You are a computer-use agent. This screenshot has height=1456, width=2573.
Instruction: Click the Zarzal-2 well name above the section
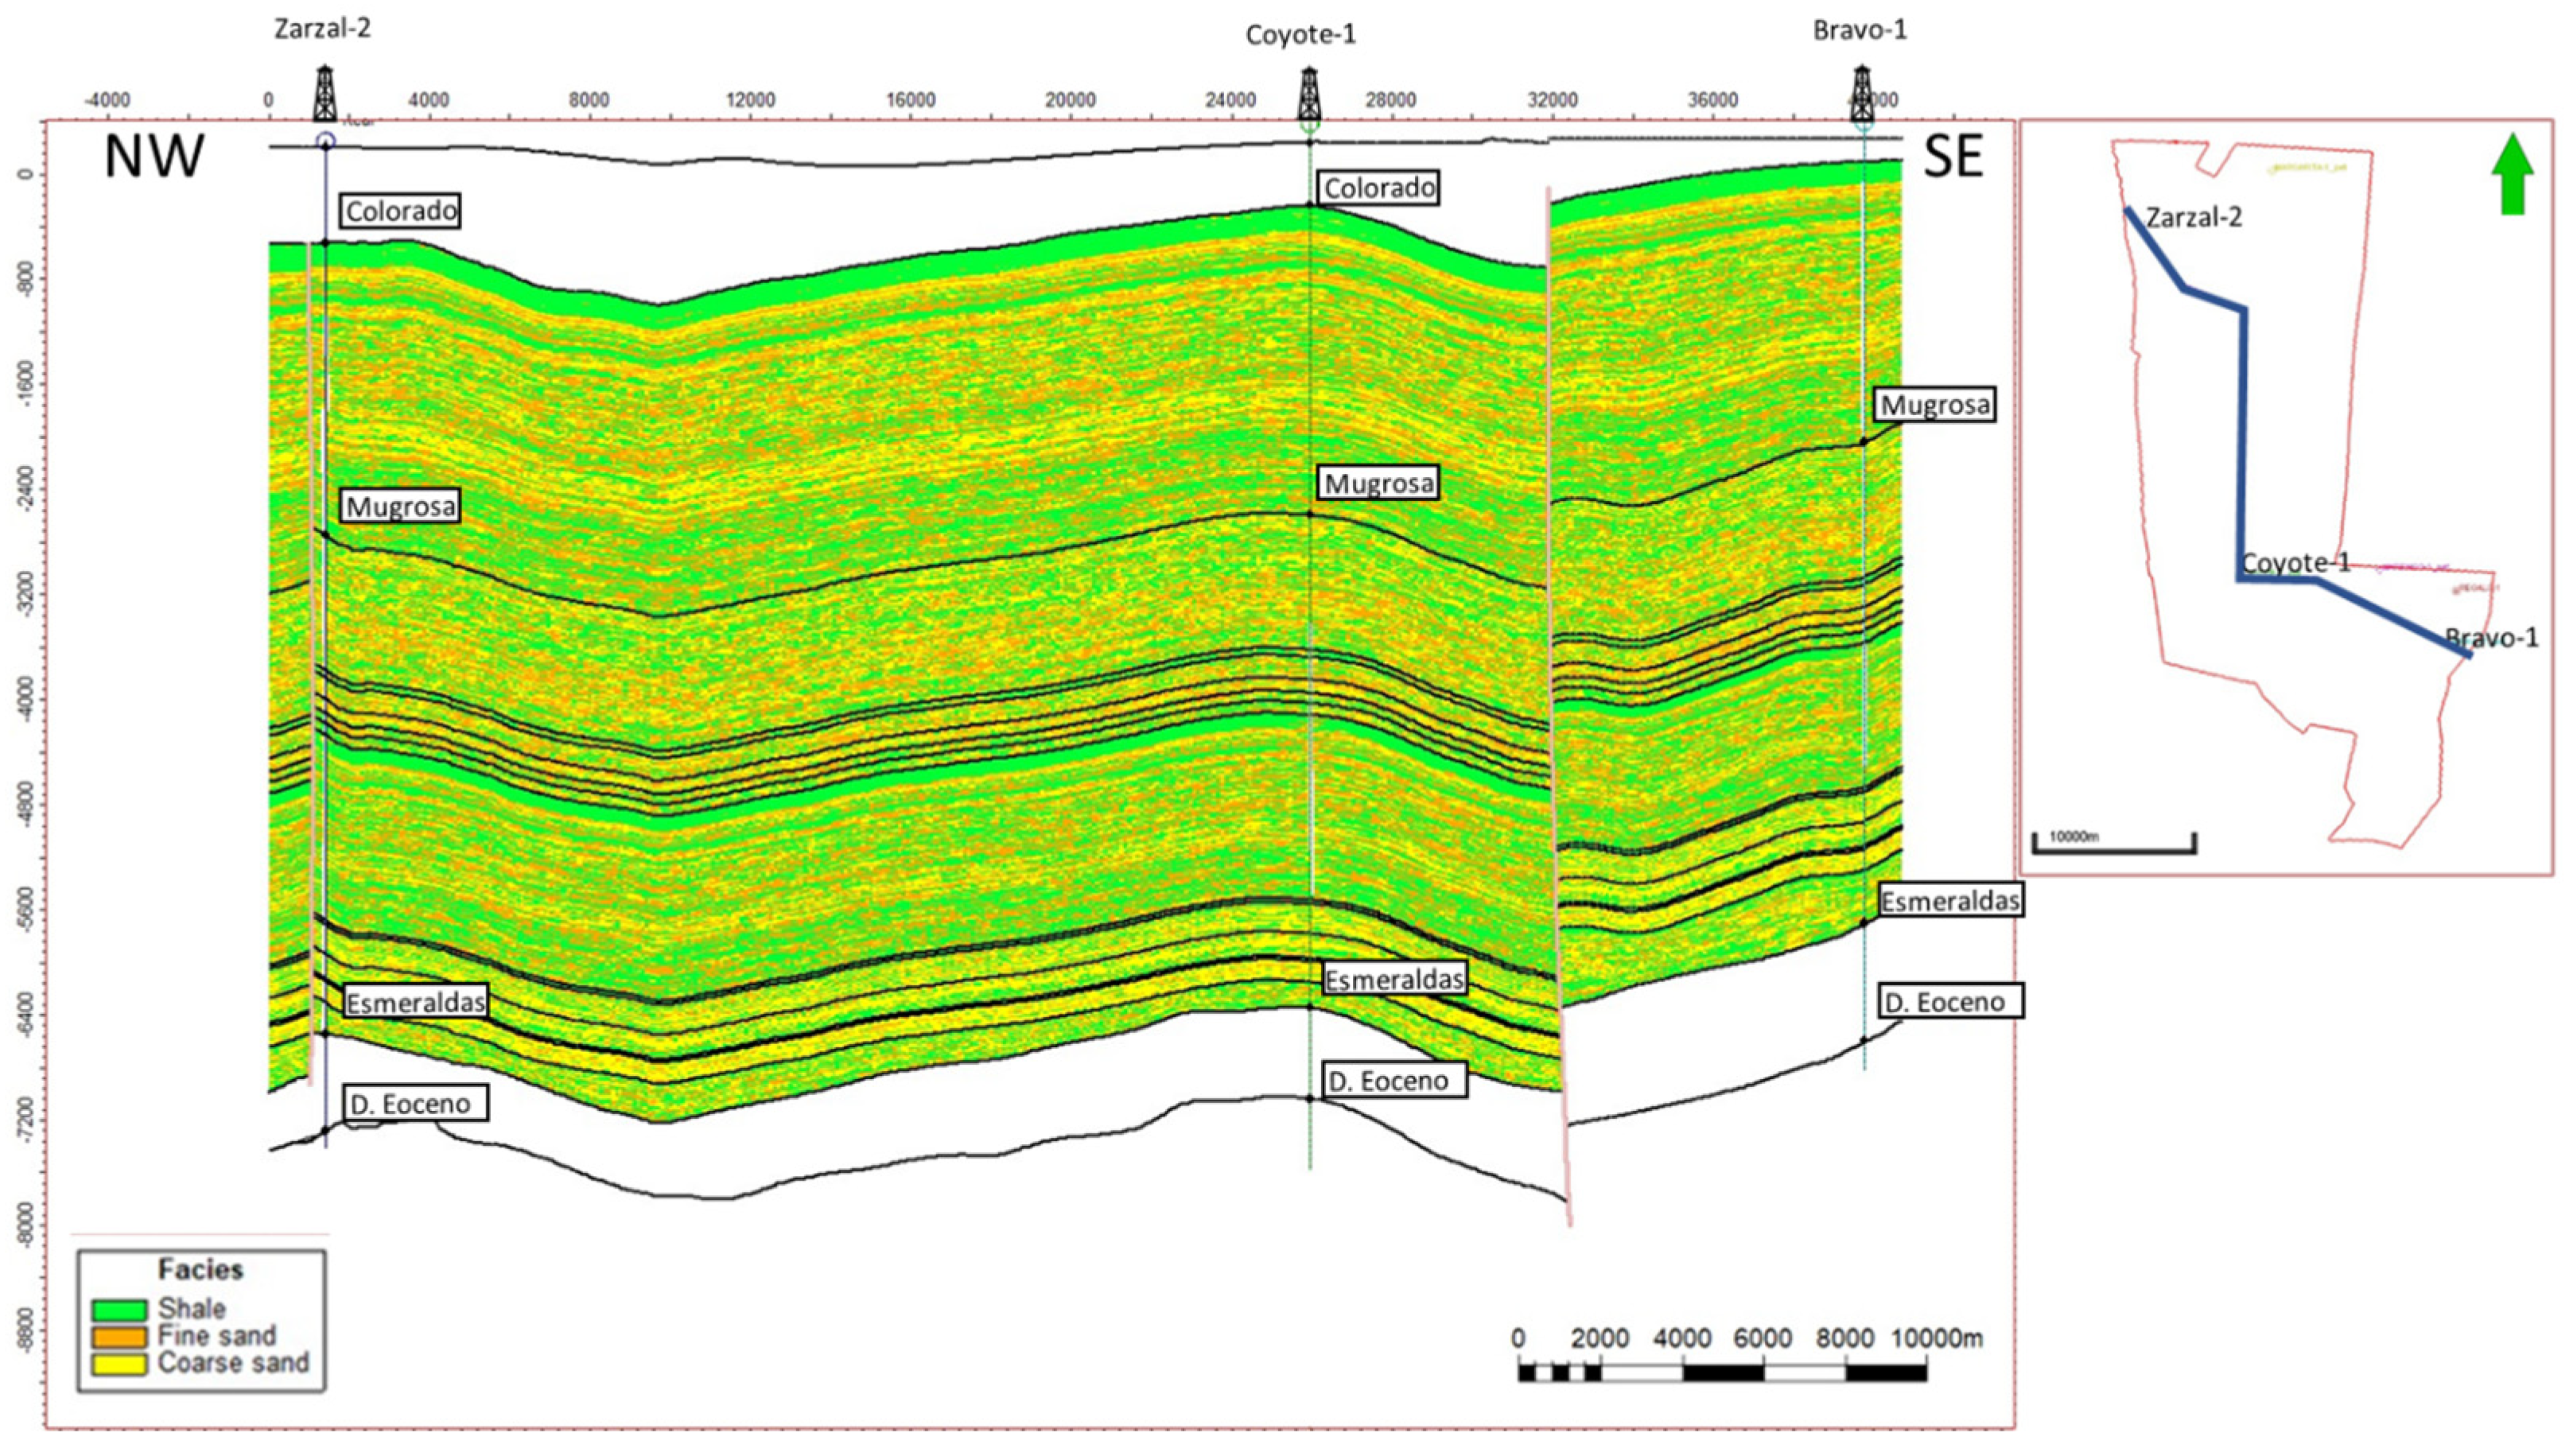[323, 28]
